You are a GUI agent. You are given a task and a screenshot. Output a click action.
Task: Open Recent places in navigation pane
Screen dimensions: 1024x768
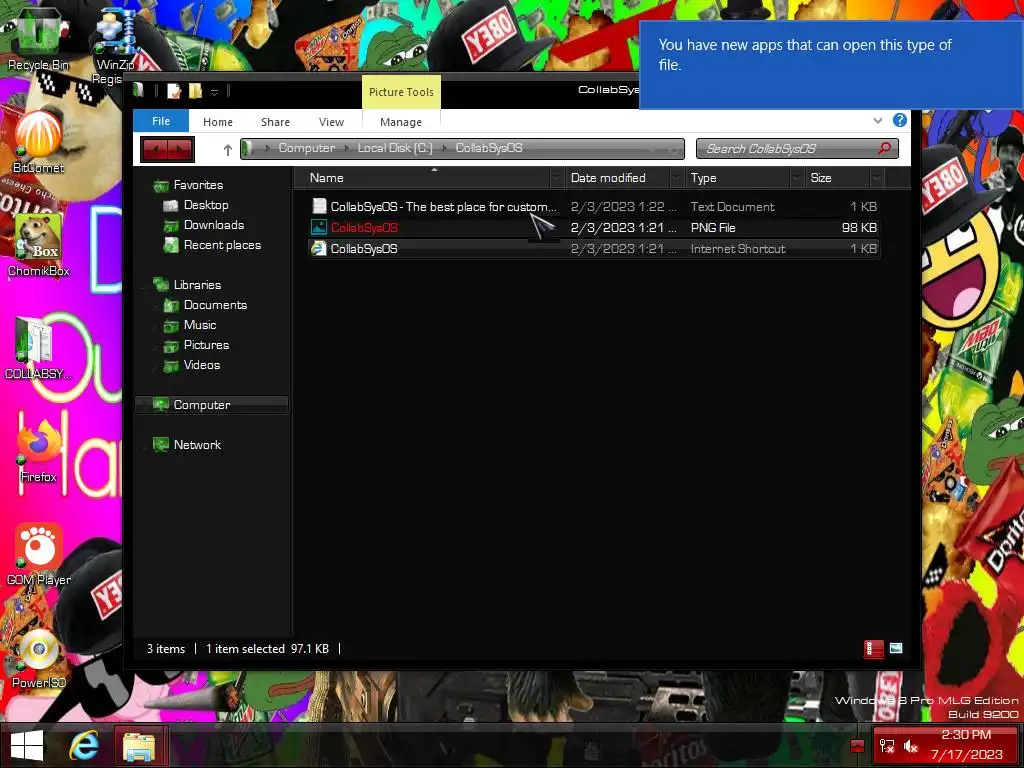(x=222, y=245)
